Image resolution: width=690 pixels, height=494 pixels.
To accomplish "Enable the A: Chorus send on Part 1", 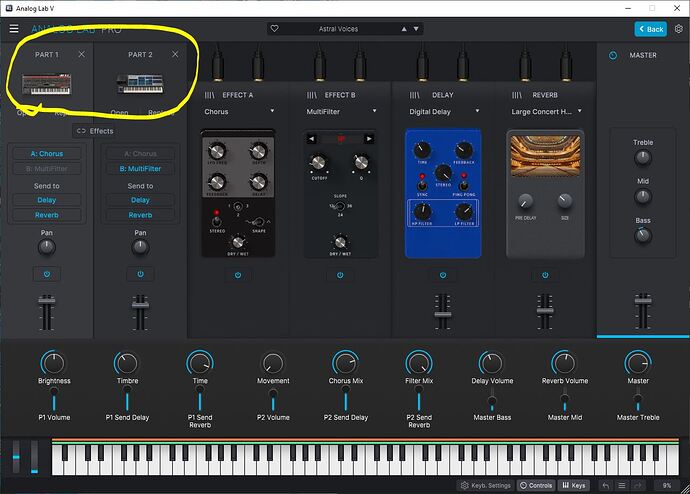I will 47,154.
